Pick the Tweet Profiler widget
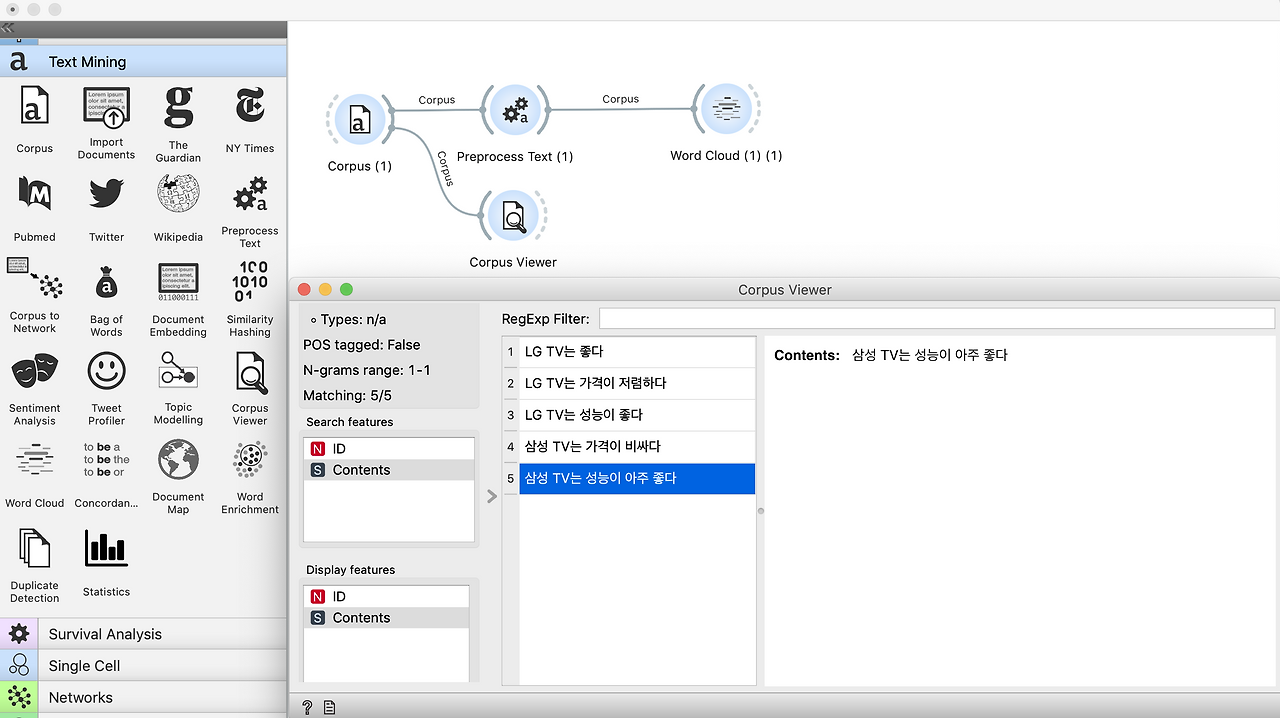 [x=106, y=387]
